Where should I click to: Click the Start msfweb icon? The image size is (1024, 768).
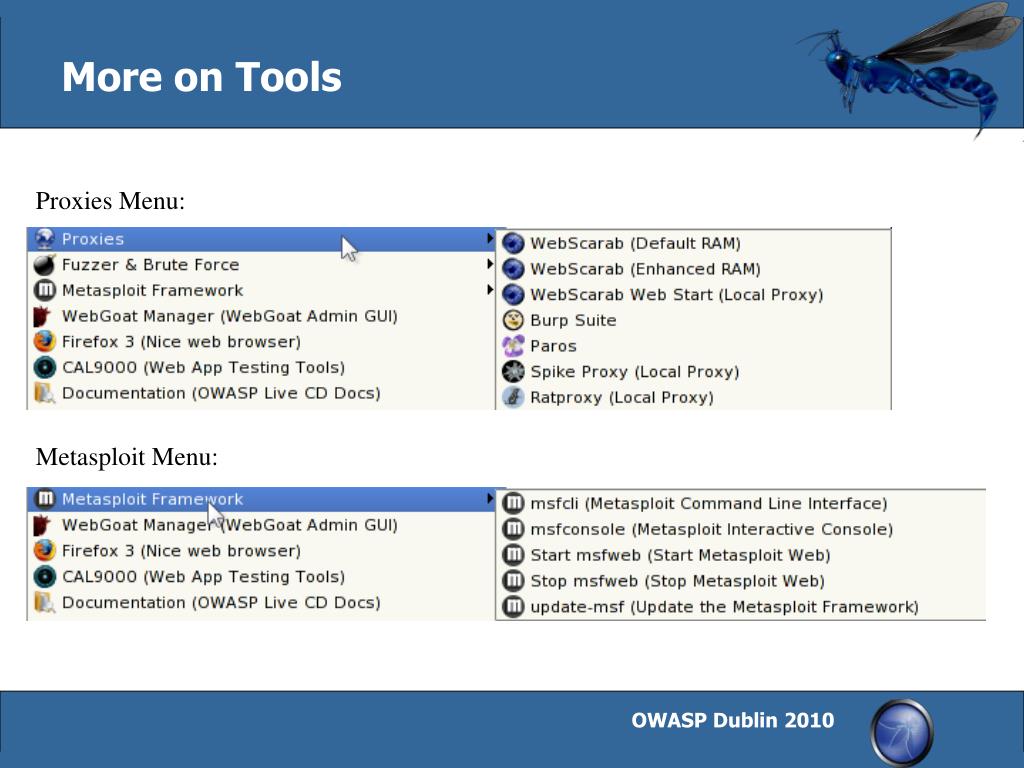[x=513, y=555]
